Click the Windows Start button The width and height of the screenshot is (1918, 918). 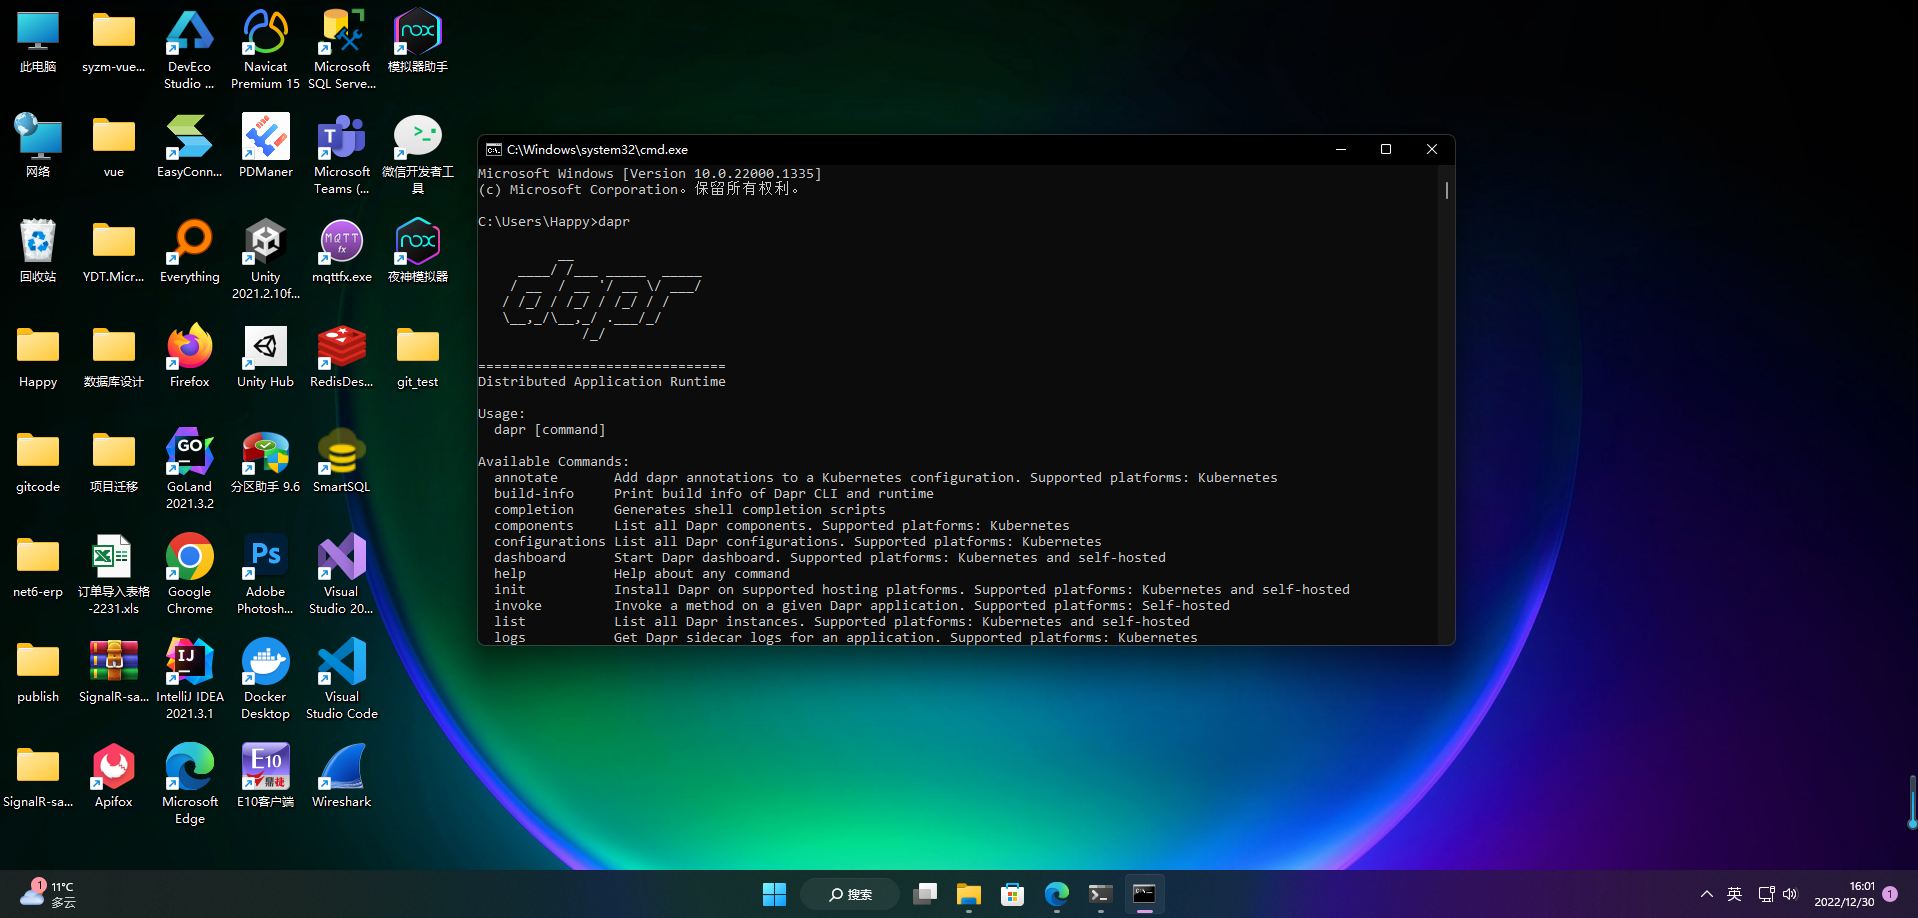point(774,893)
